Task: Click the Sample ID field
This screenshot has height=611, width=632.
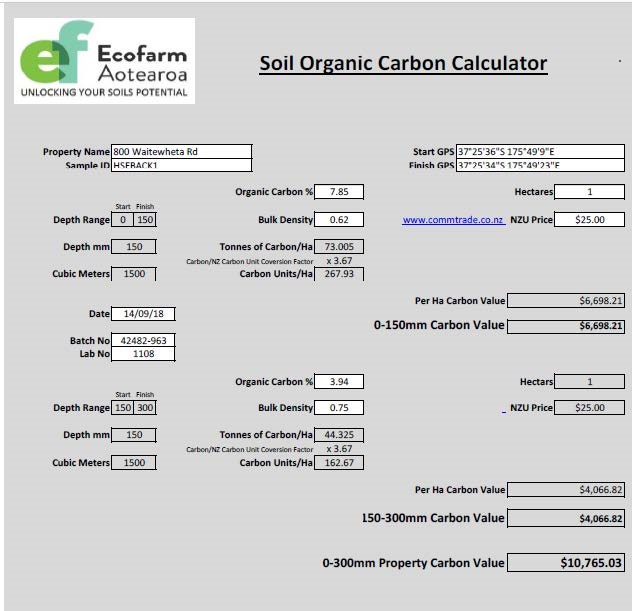Action: [181, 165]
